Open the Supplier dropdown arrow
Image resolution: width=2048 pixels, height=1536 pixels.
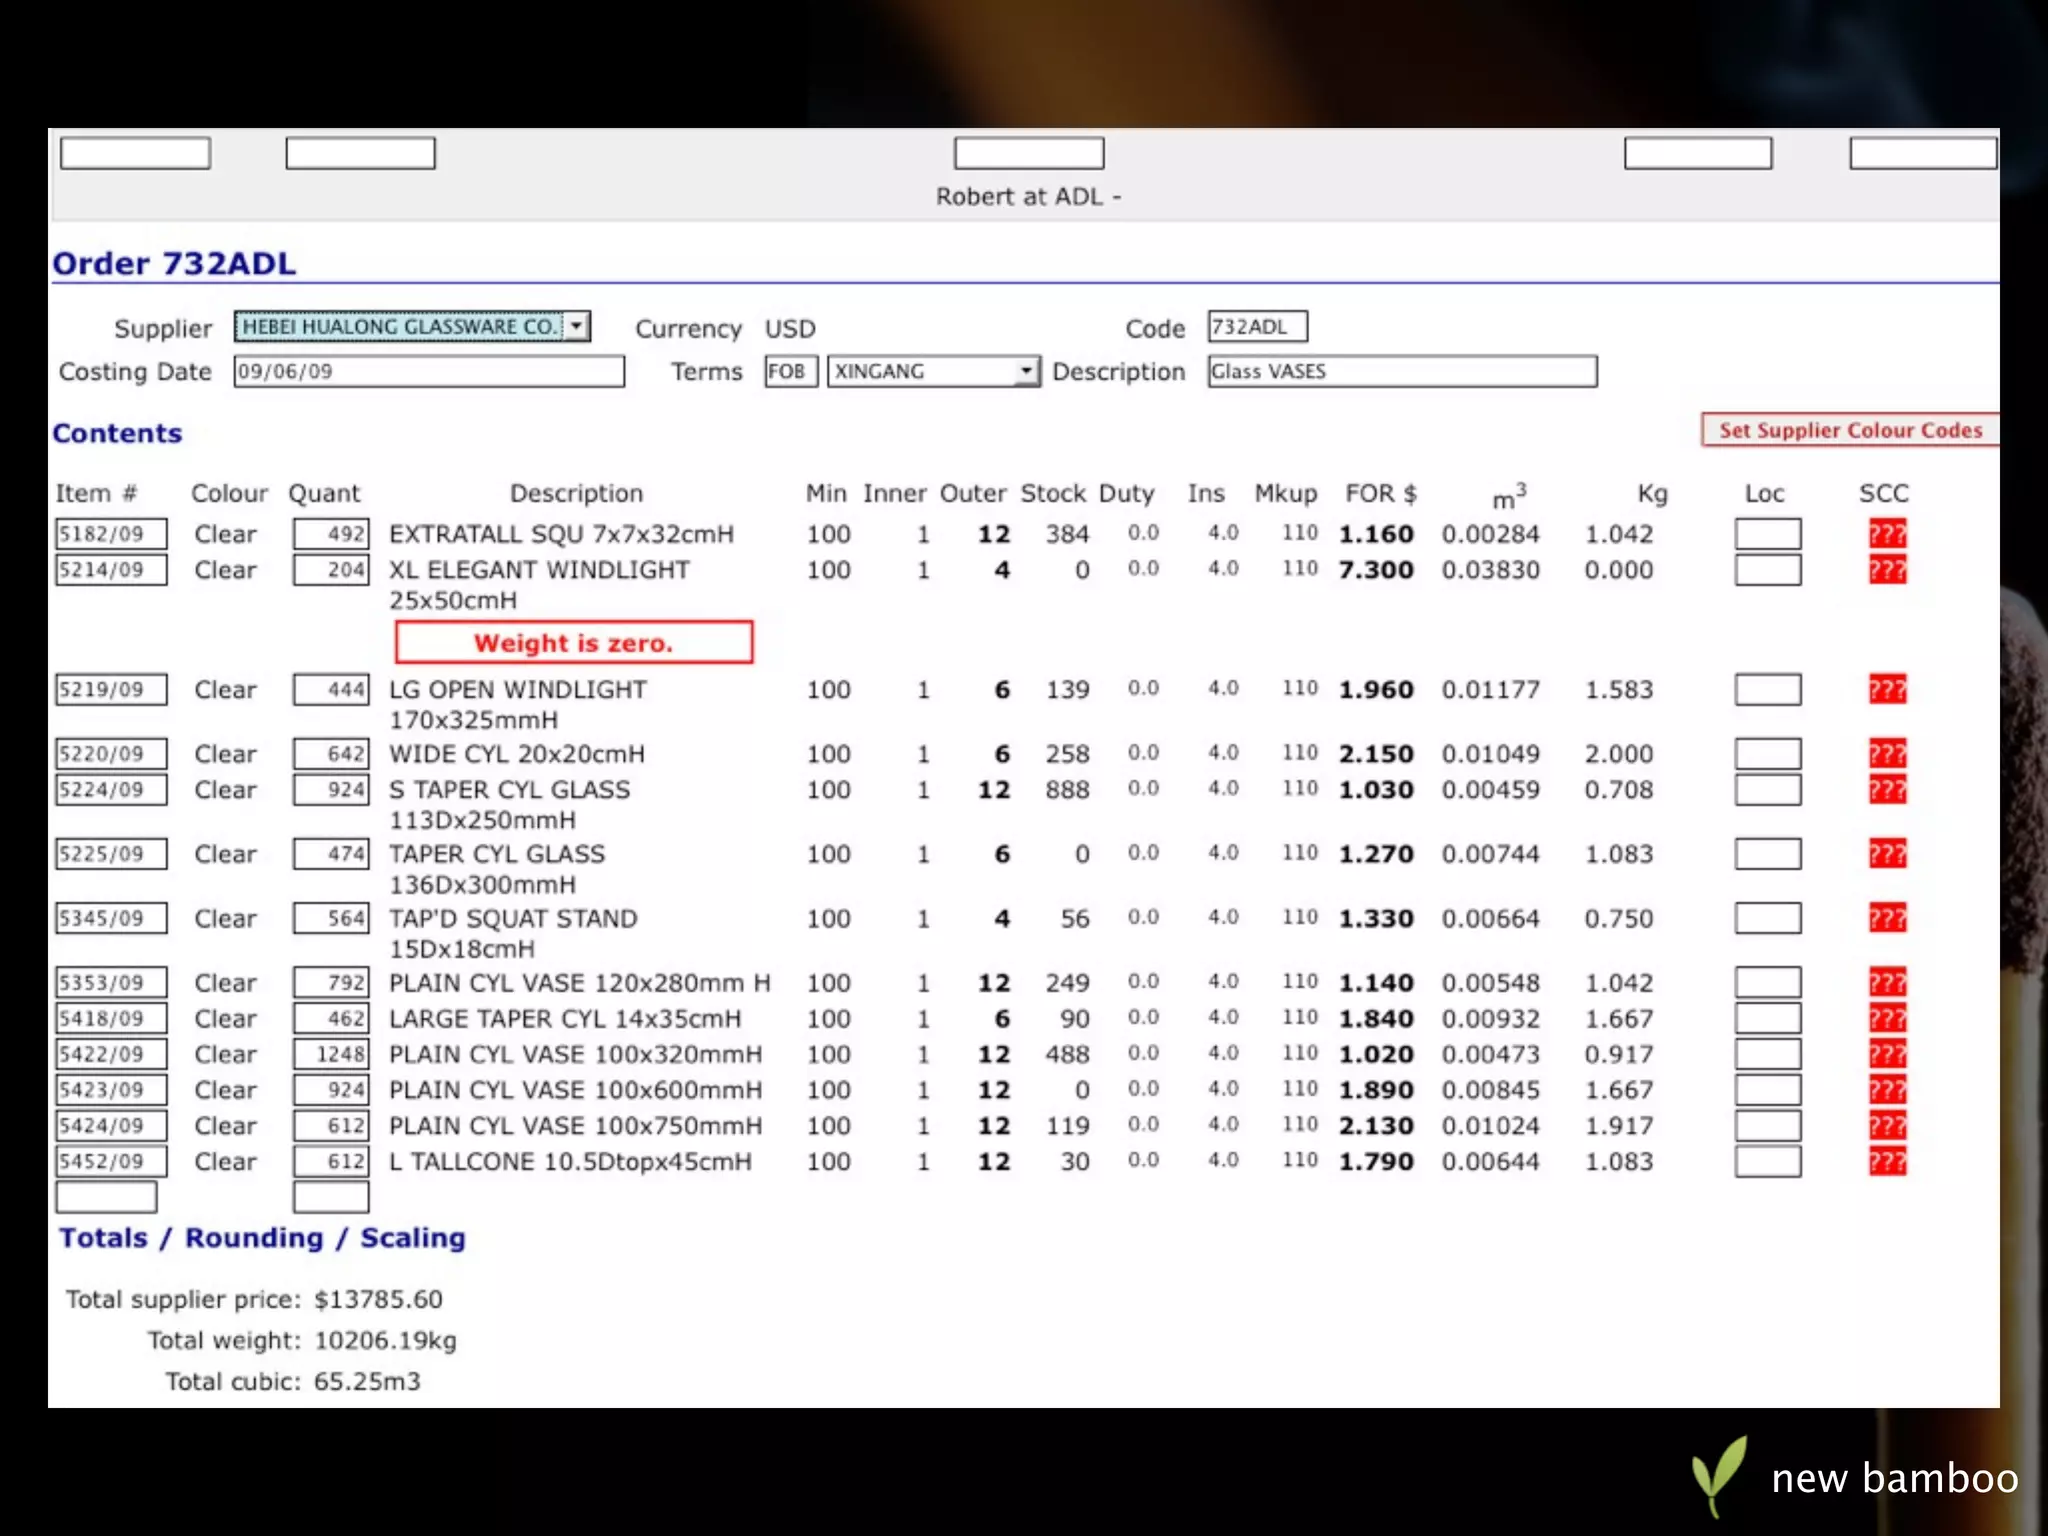pyautogui.click(x=577, y=327)
